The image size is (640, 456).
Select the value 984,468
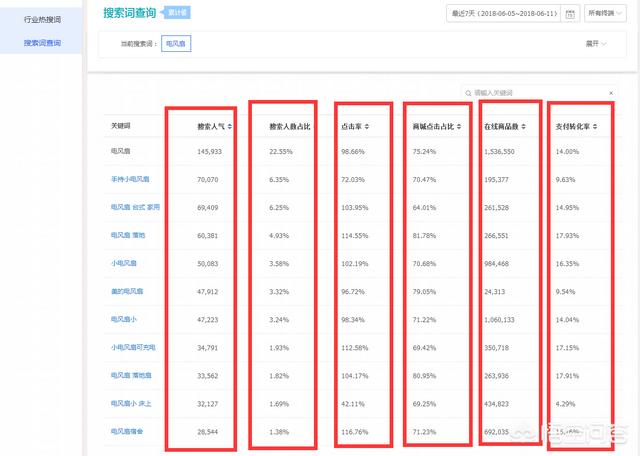click(x=496, y=264)
